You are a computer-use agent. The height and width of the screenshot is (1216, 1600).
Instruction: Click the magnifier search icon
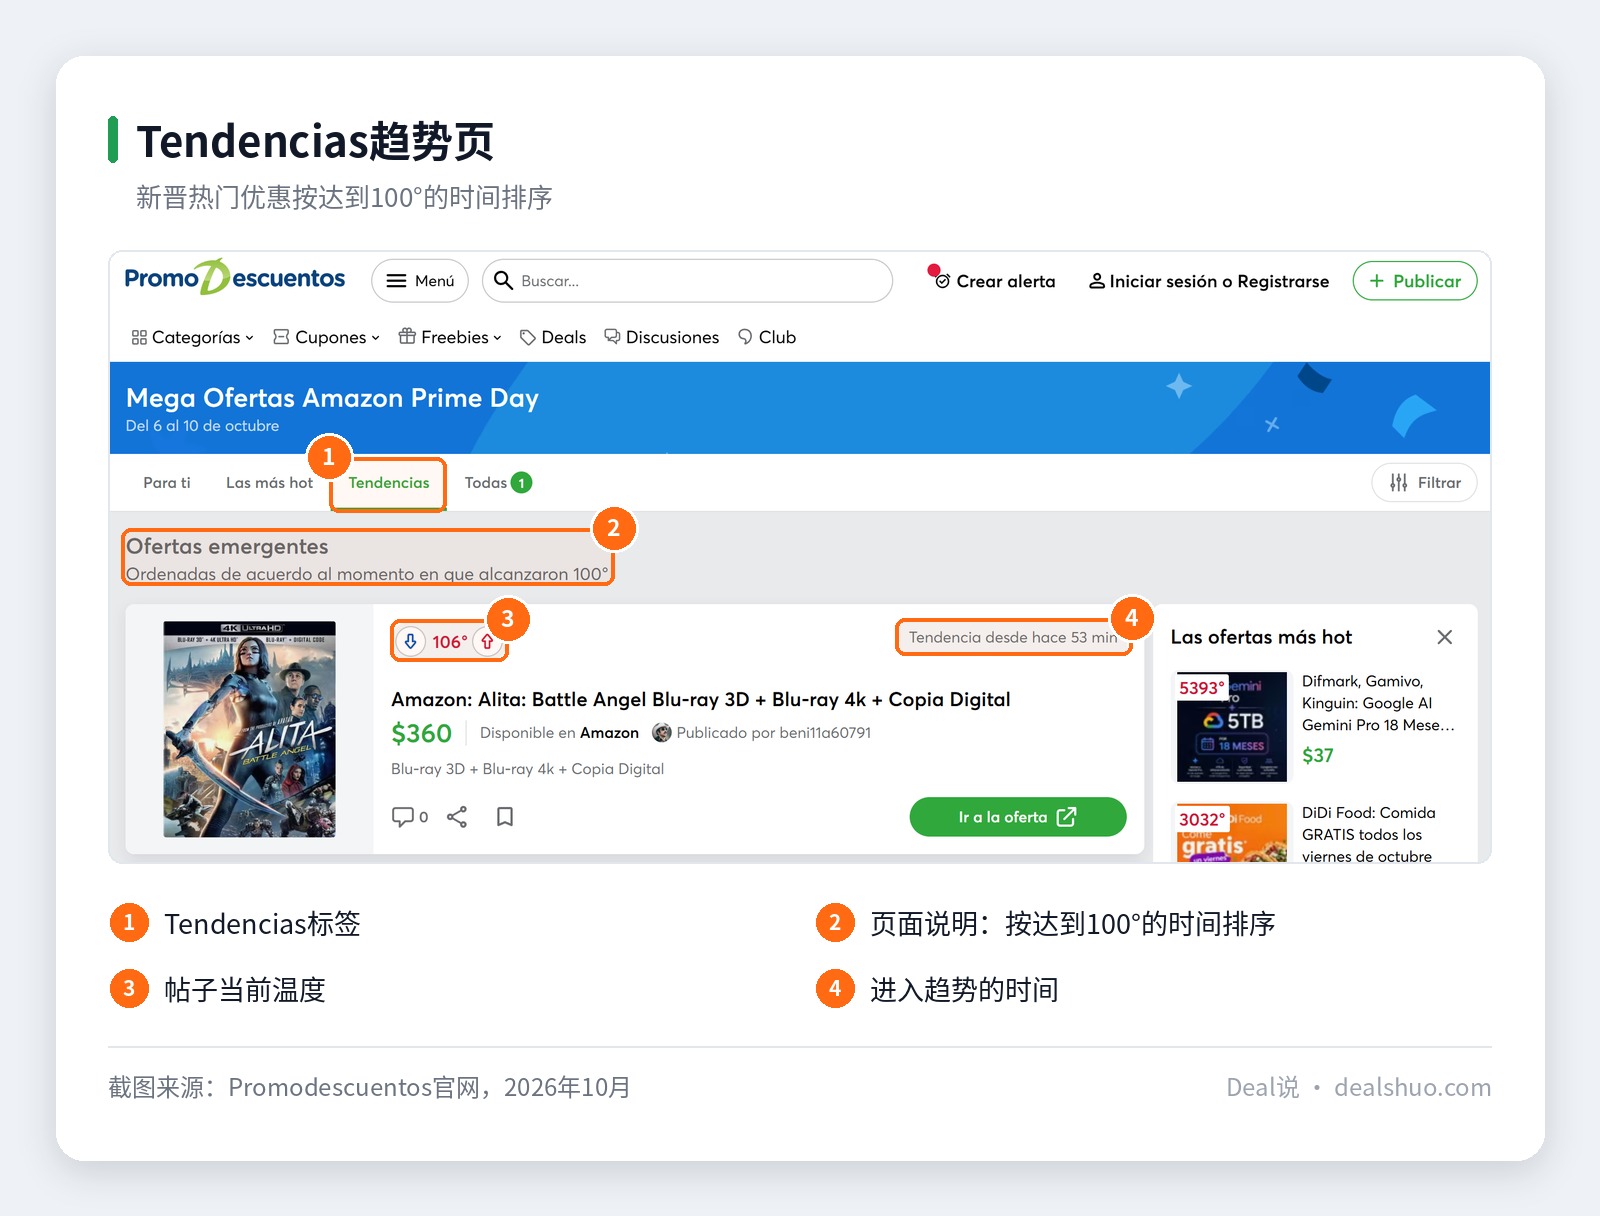[504, 281]
